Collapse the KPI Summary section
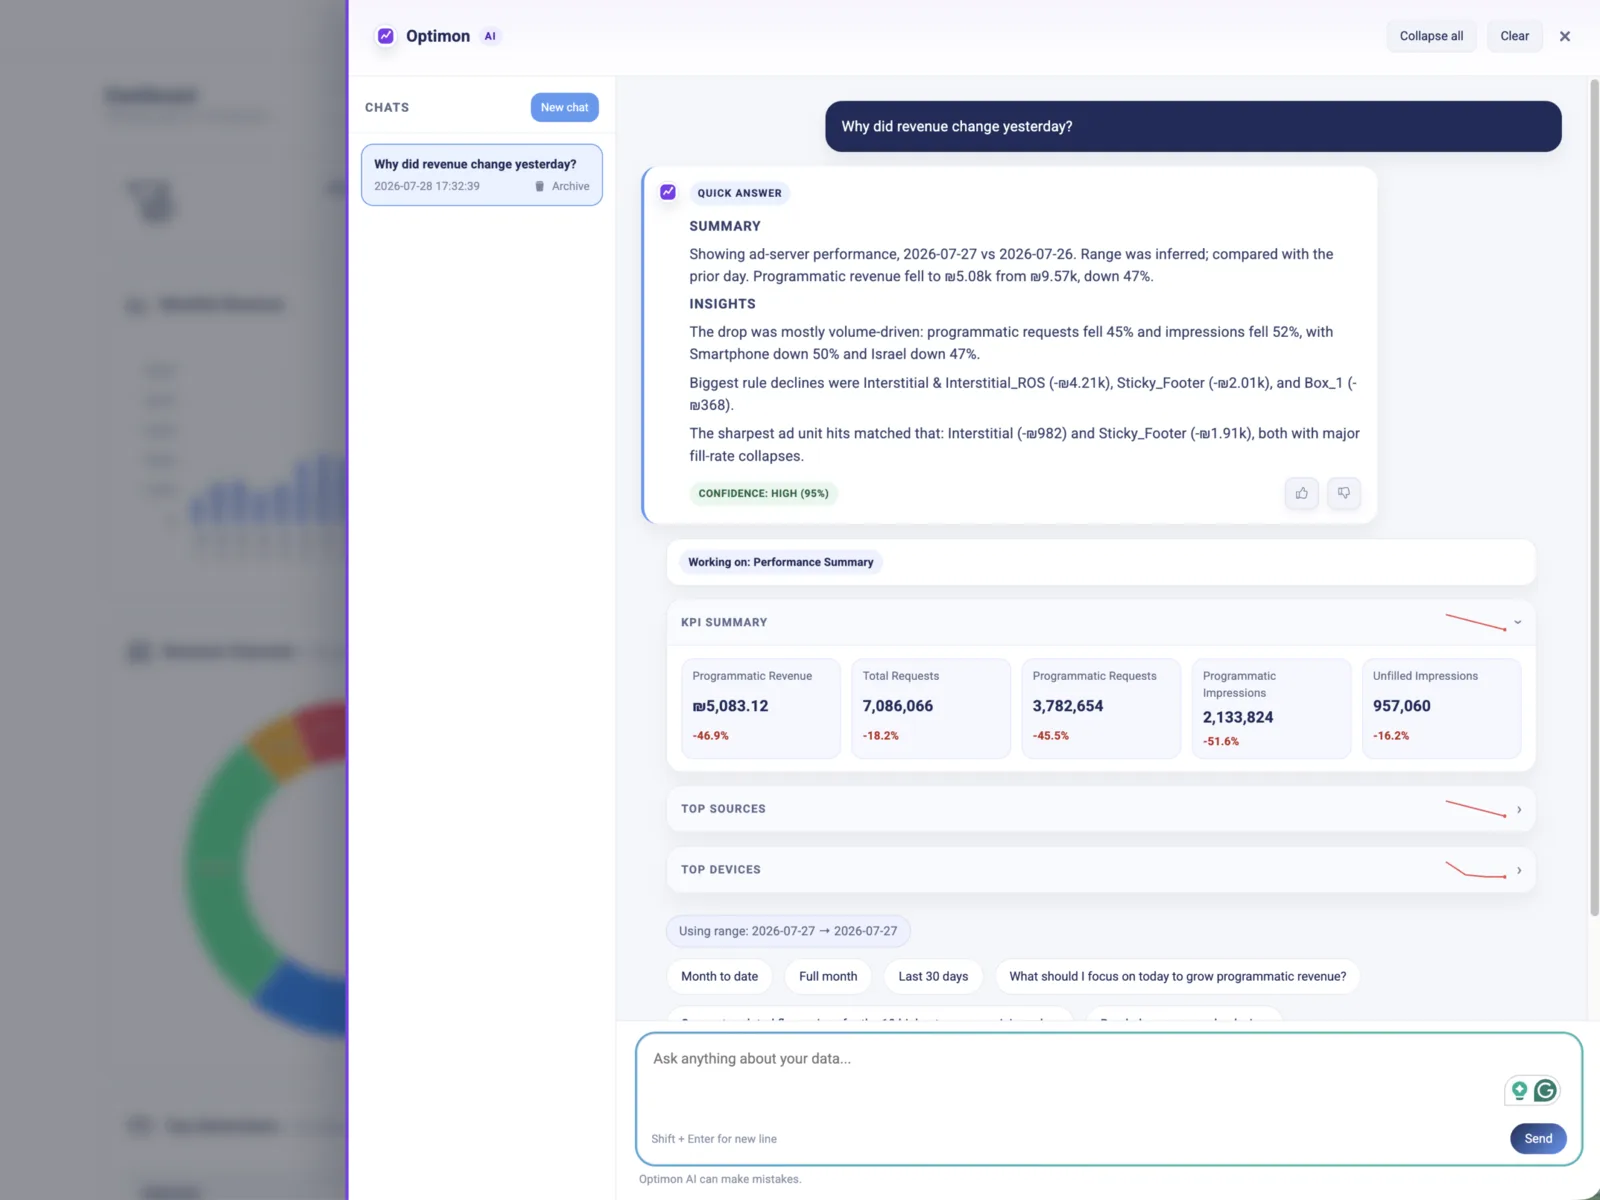The height and width of the screenshot is (1200, 1600). pyautogui.click(x=1517, y=622)
